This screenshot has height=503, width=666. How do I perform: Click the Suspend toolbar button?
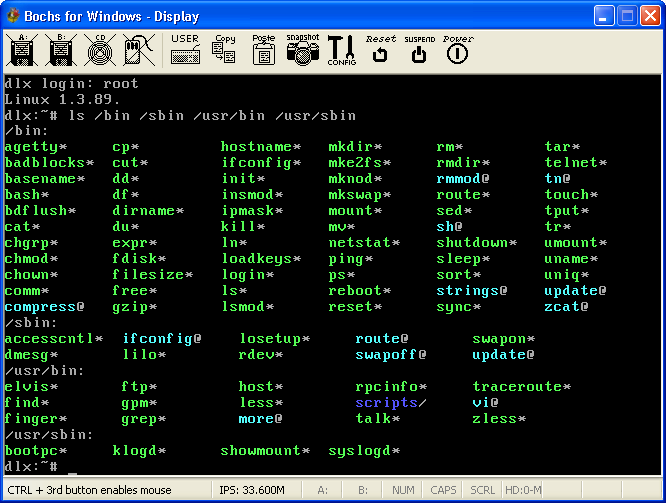point(419,49)
